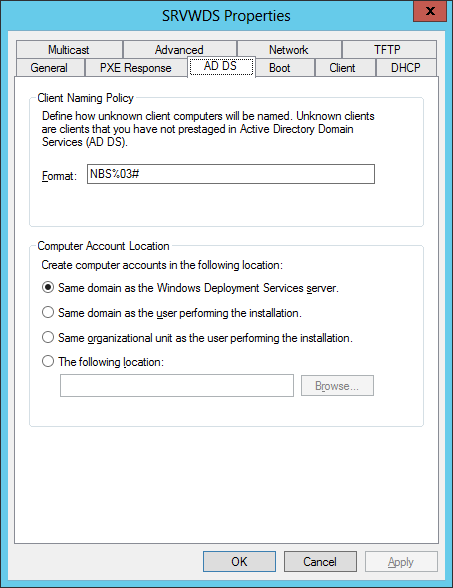Switch to the Multicast tab
Screen dimensions: 453x588
[x=69, y=50]
